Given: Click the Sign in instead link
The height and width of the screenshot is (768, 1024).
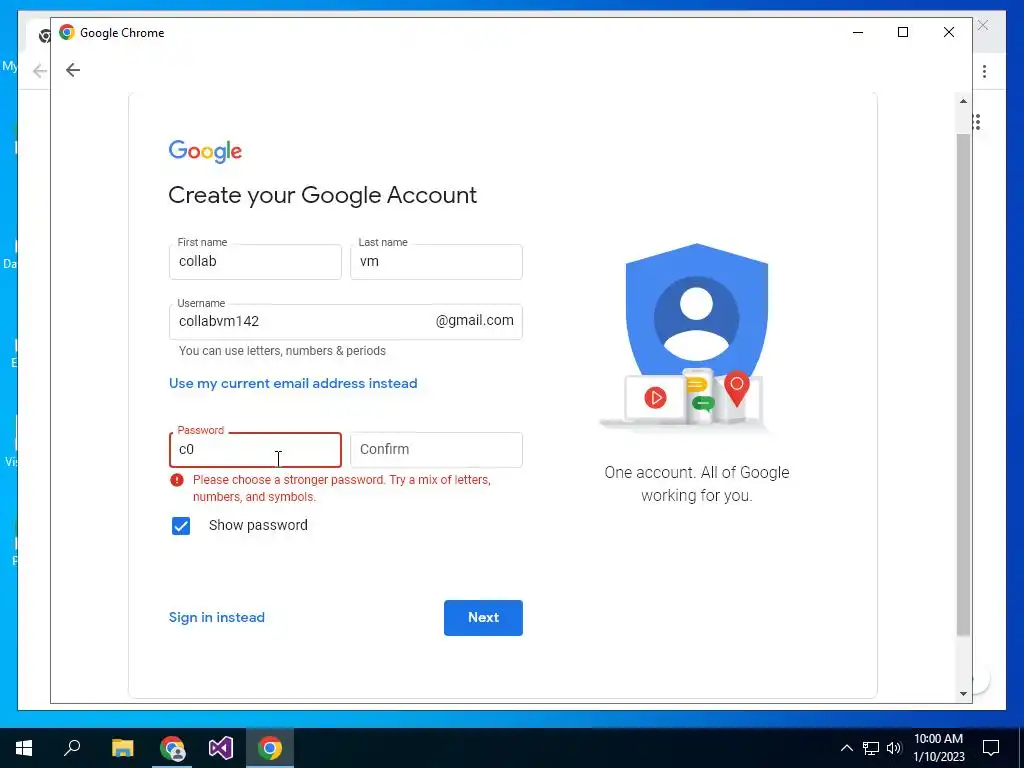Looking at the screenshot, I should (x=217, y=617).
